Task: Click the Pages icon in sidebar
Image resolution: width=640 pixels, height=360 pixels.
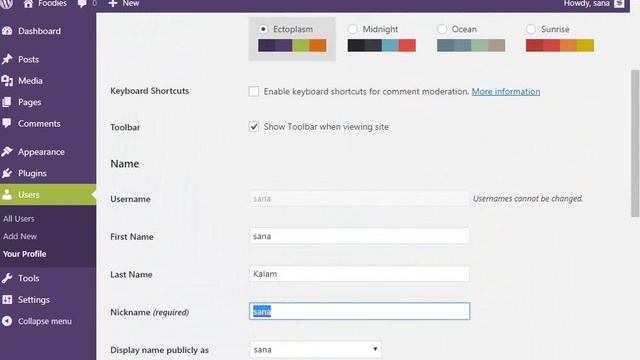Action: click(x=7, y=102)
